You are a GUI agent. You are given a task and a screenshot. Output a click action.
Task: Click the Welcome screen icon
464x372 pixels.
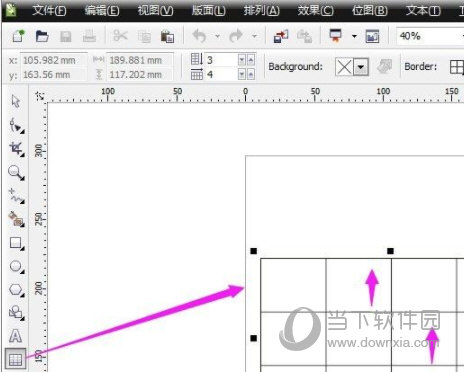tap(372, 36)
